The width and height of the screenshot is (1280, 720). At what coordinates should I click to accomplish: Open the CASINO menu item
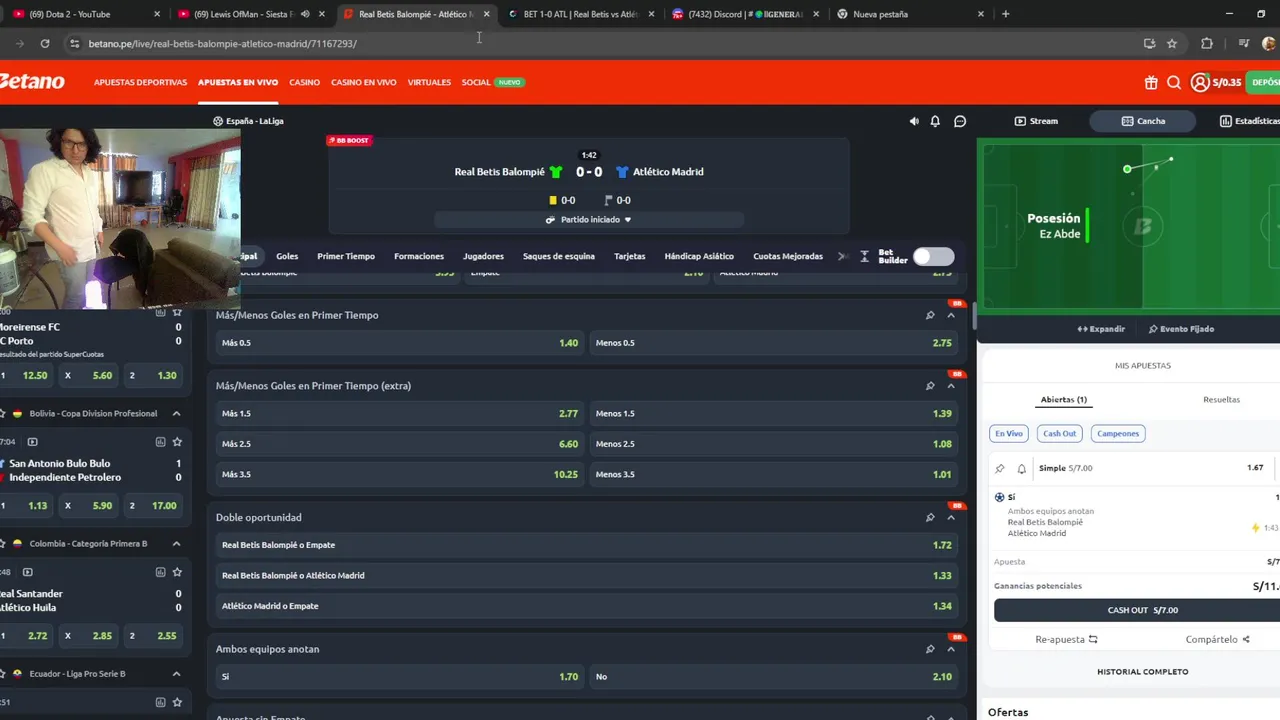304,82
